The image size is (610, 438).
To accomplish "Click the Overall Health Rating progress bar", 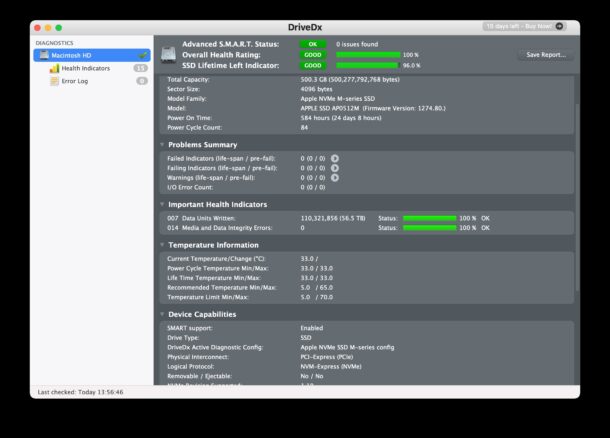I will 368,55.
